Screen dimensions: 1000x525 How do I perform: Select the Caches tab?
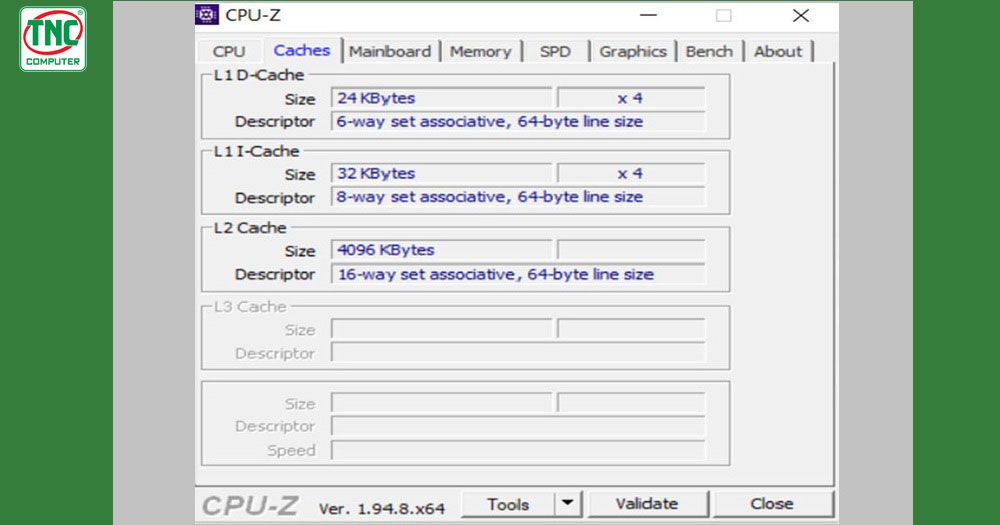302,50
